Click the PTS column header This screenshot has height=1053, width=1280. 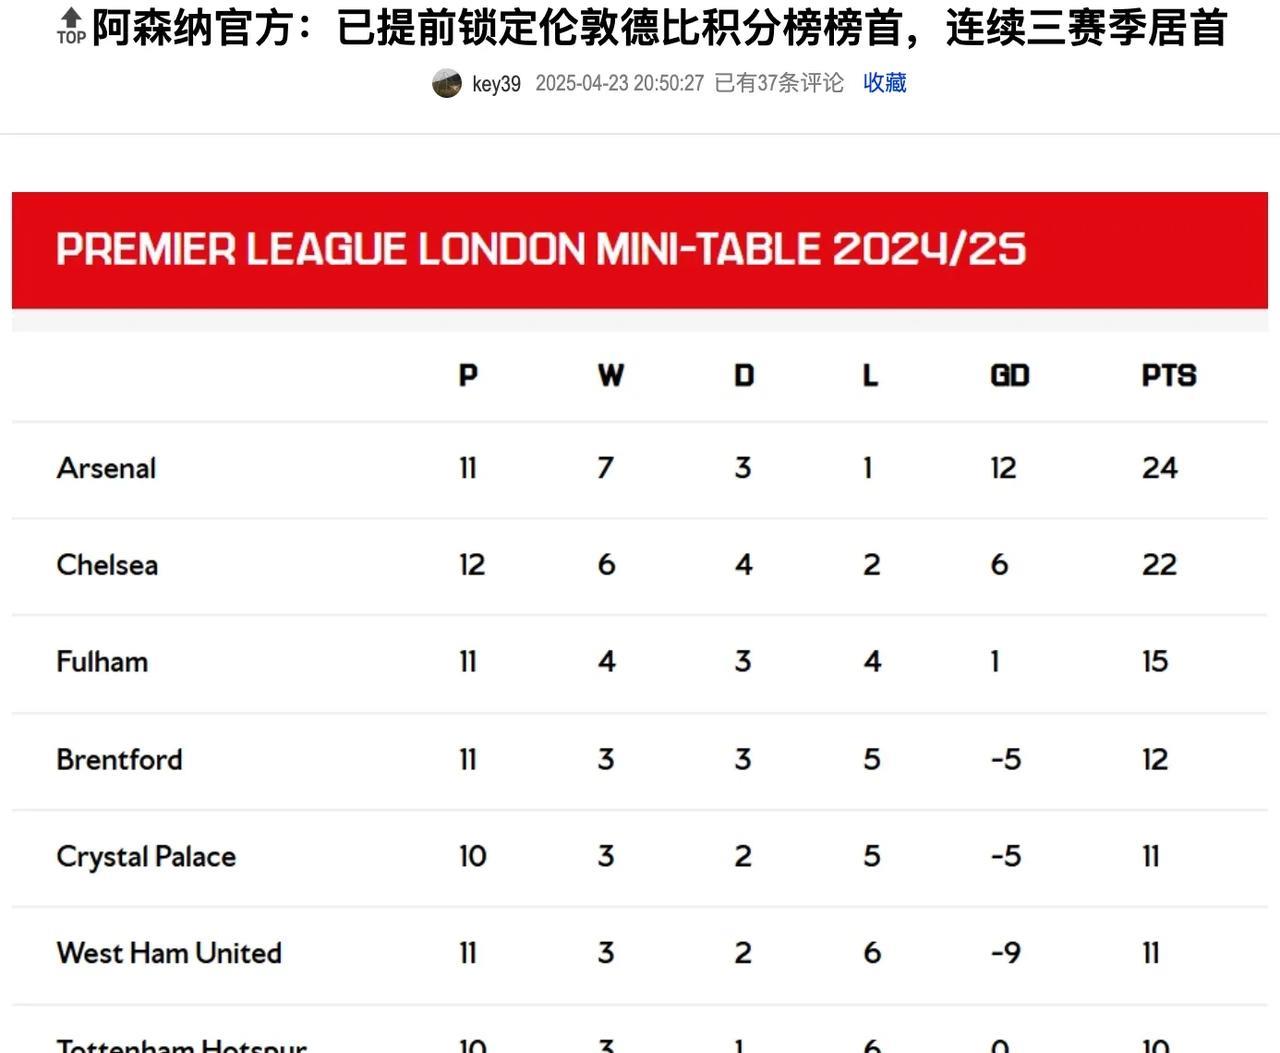[x=1169, y=376]
